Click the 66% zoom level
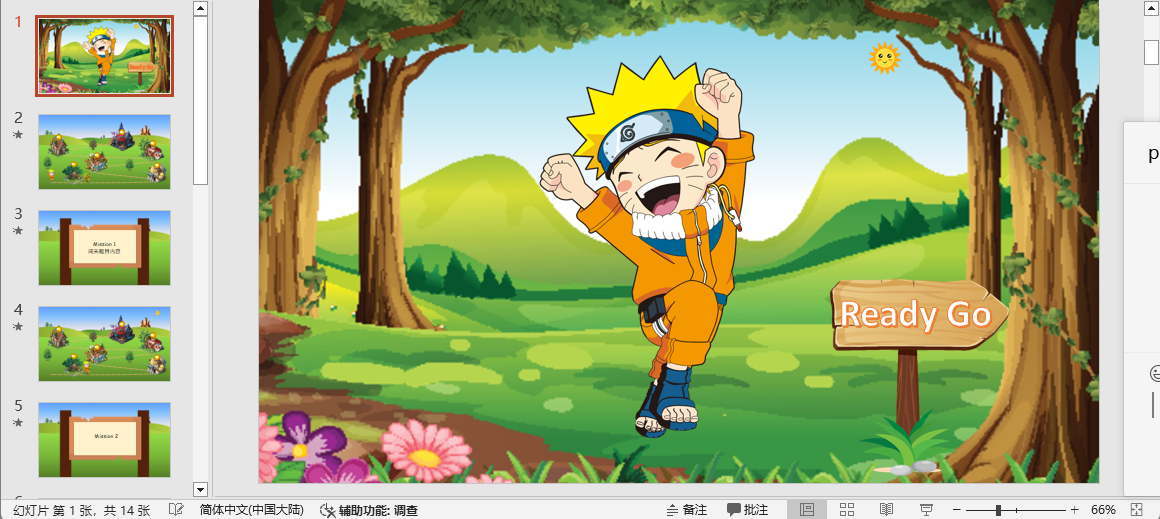1160x519 pixels. click(x=1103, y=510)
